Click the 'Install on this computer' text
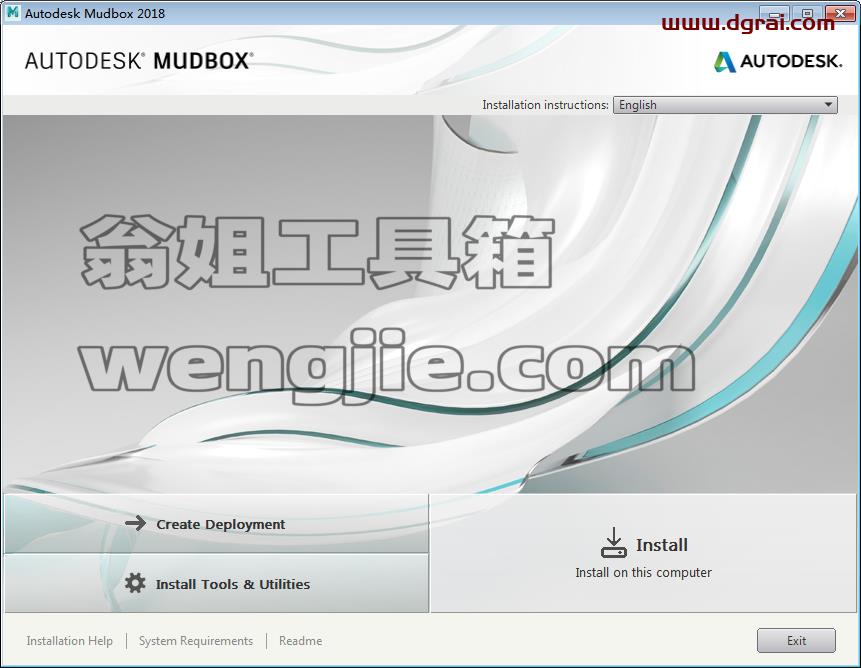The width and height of the screenshot is (861, 668). [644, 572]
